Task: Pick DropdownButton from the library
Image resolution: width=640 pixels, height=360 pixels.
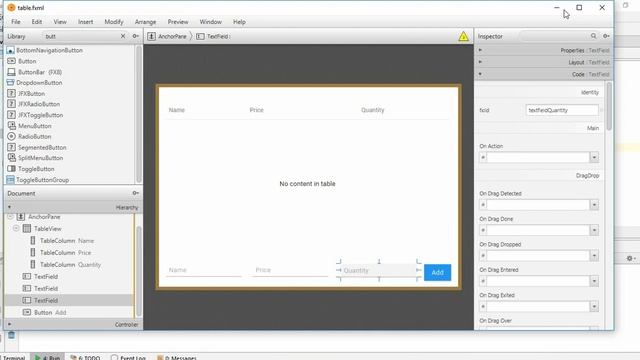Action: 39,82
